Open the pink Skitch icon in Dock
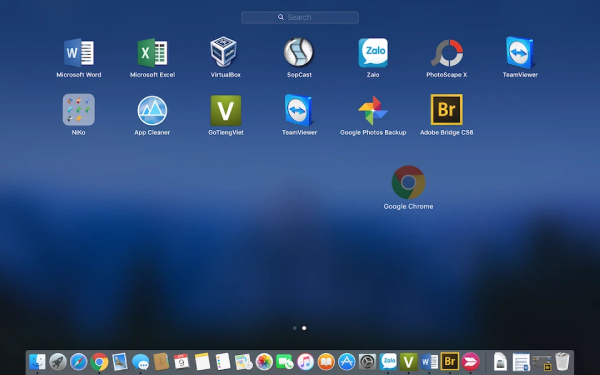This screenshot has width=600, height=375. pos(470,362)
